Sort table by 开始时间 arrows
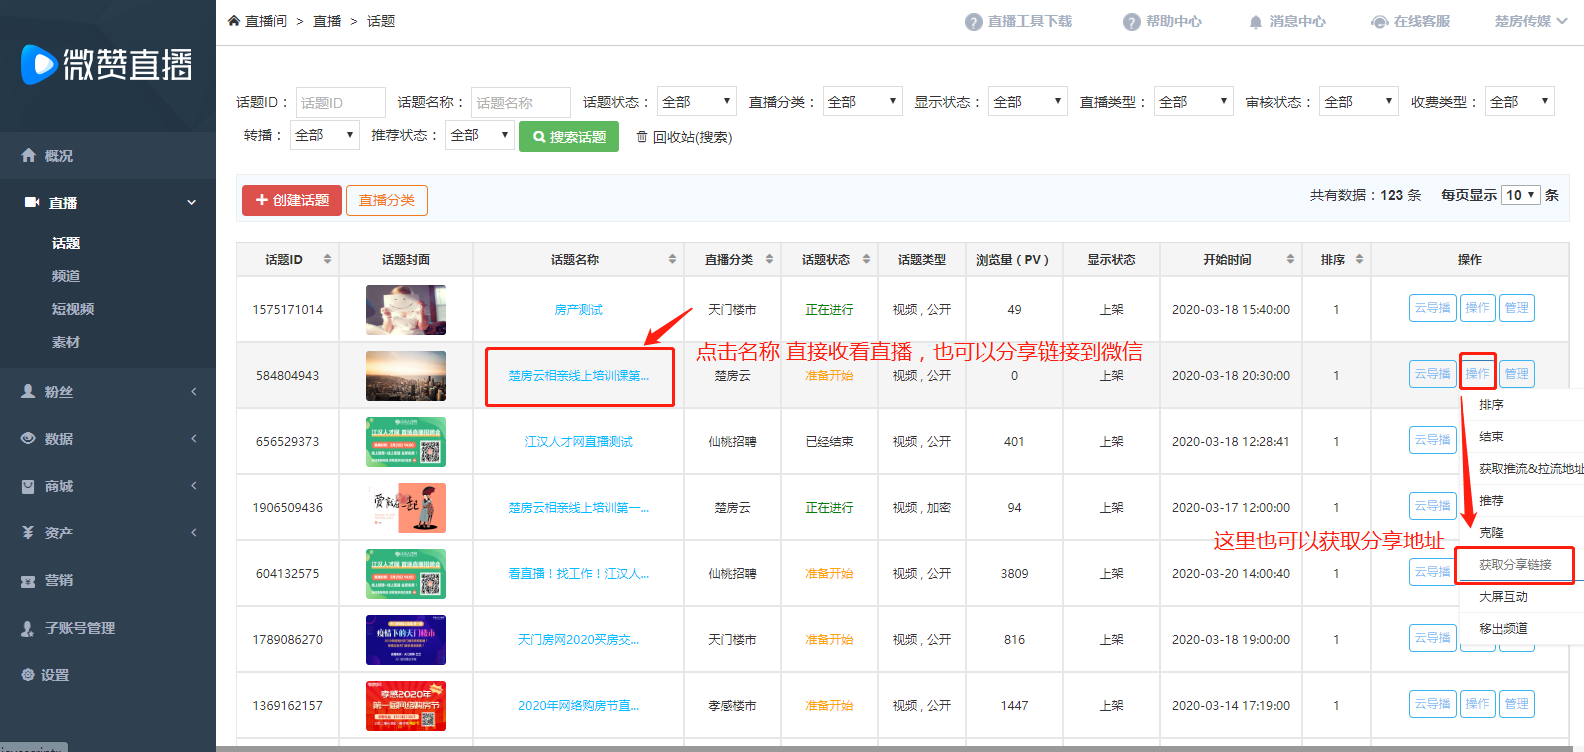 [x=1290, y=259]
